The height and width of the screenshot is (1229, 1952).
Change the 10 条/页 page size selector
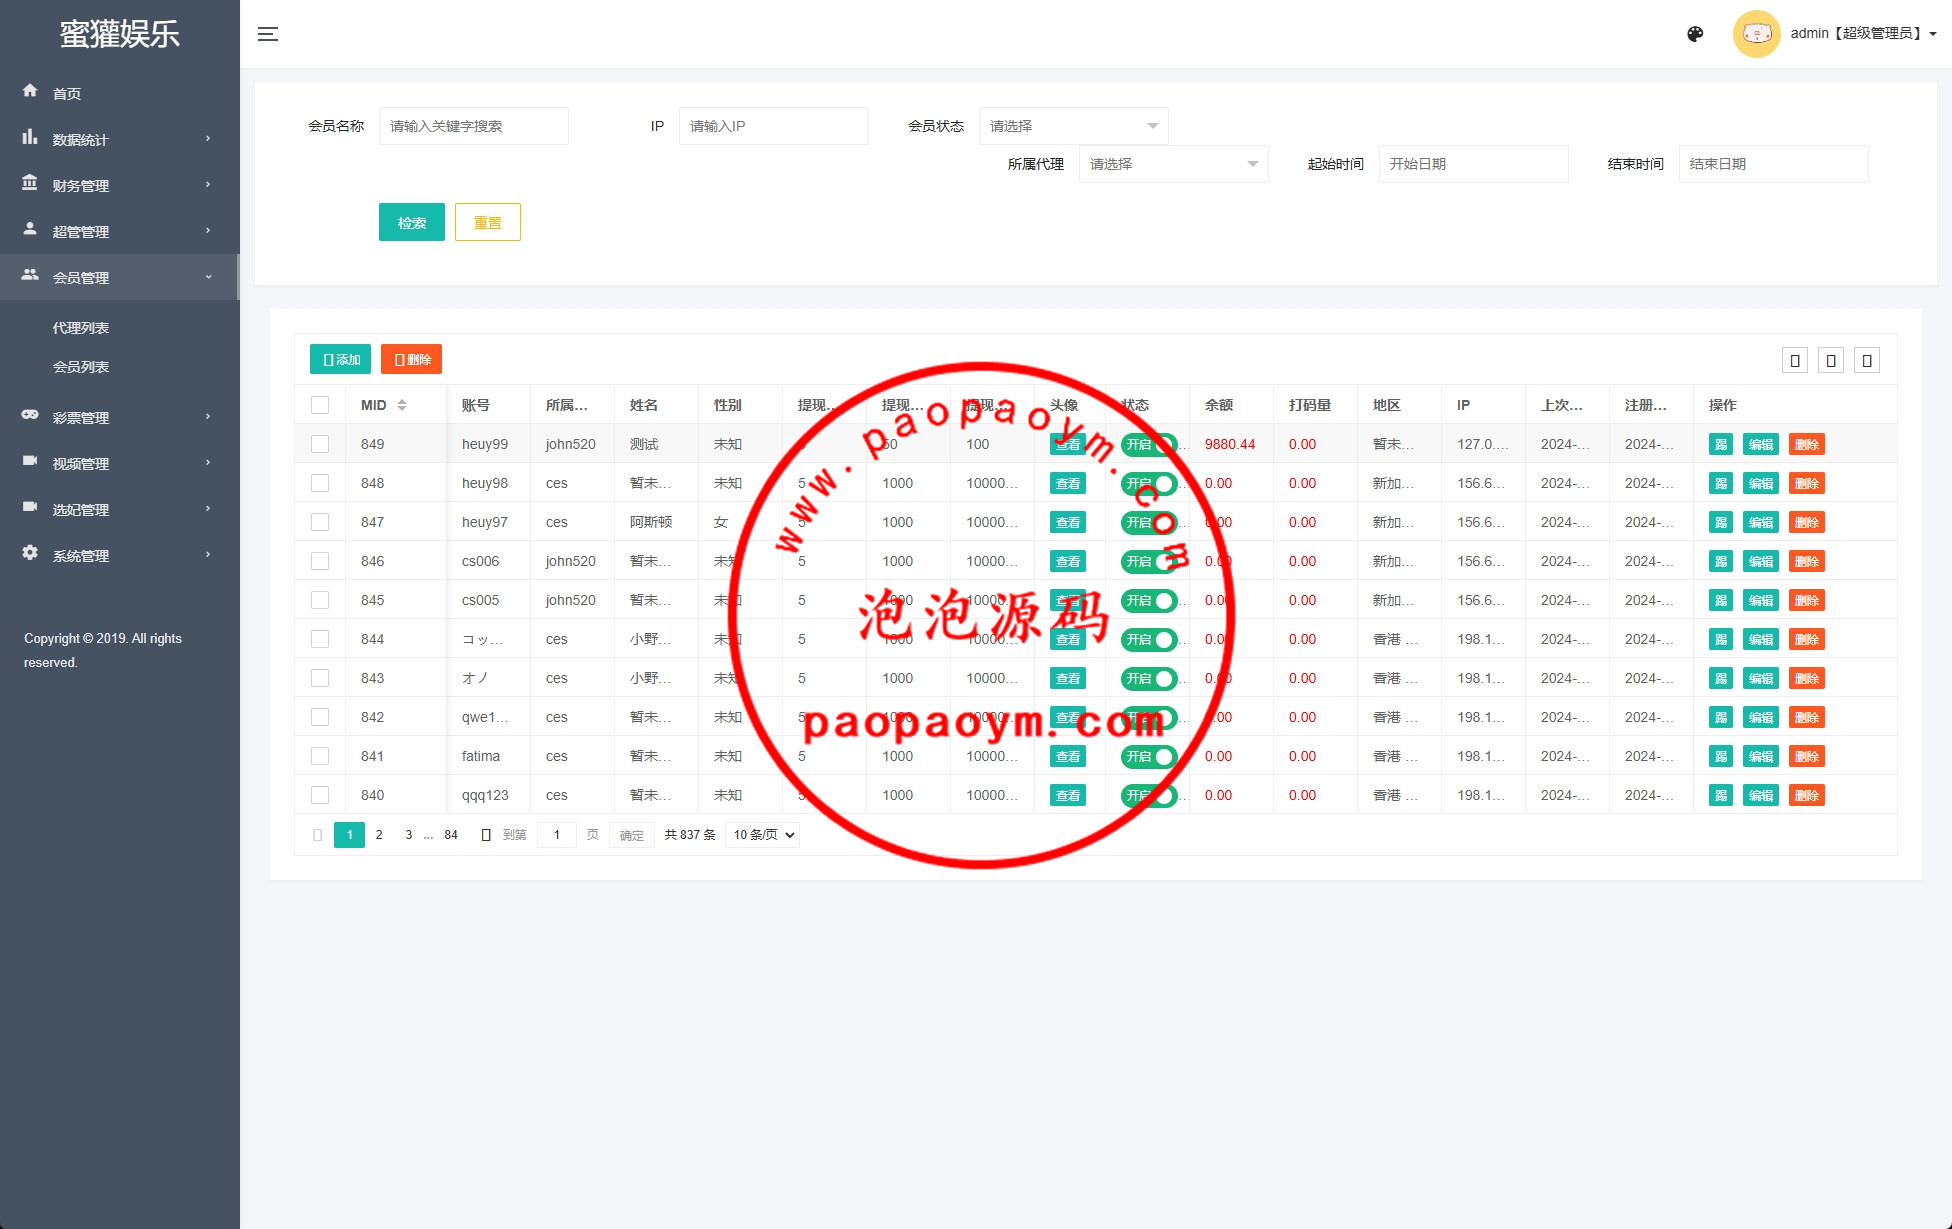764,835
